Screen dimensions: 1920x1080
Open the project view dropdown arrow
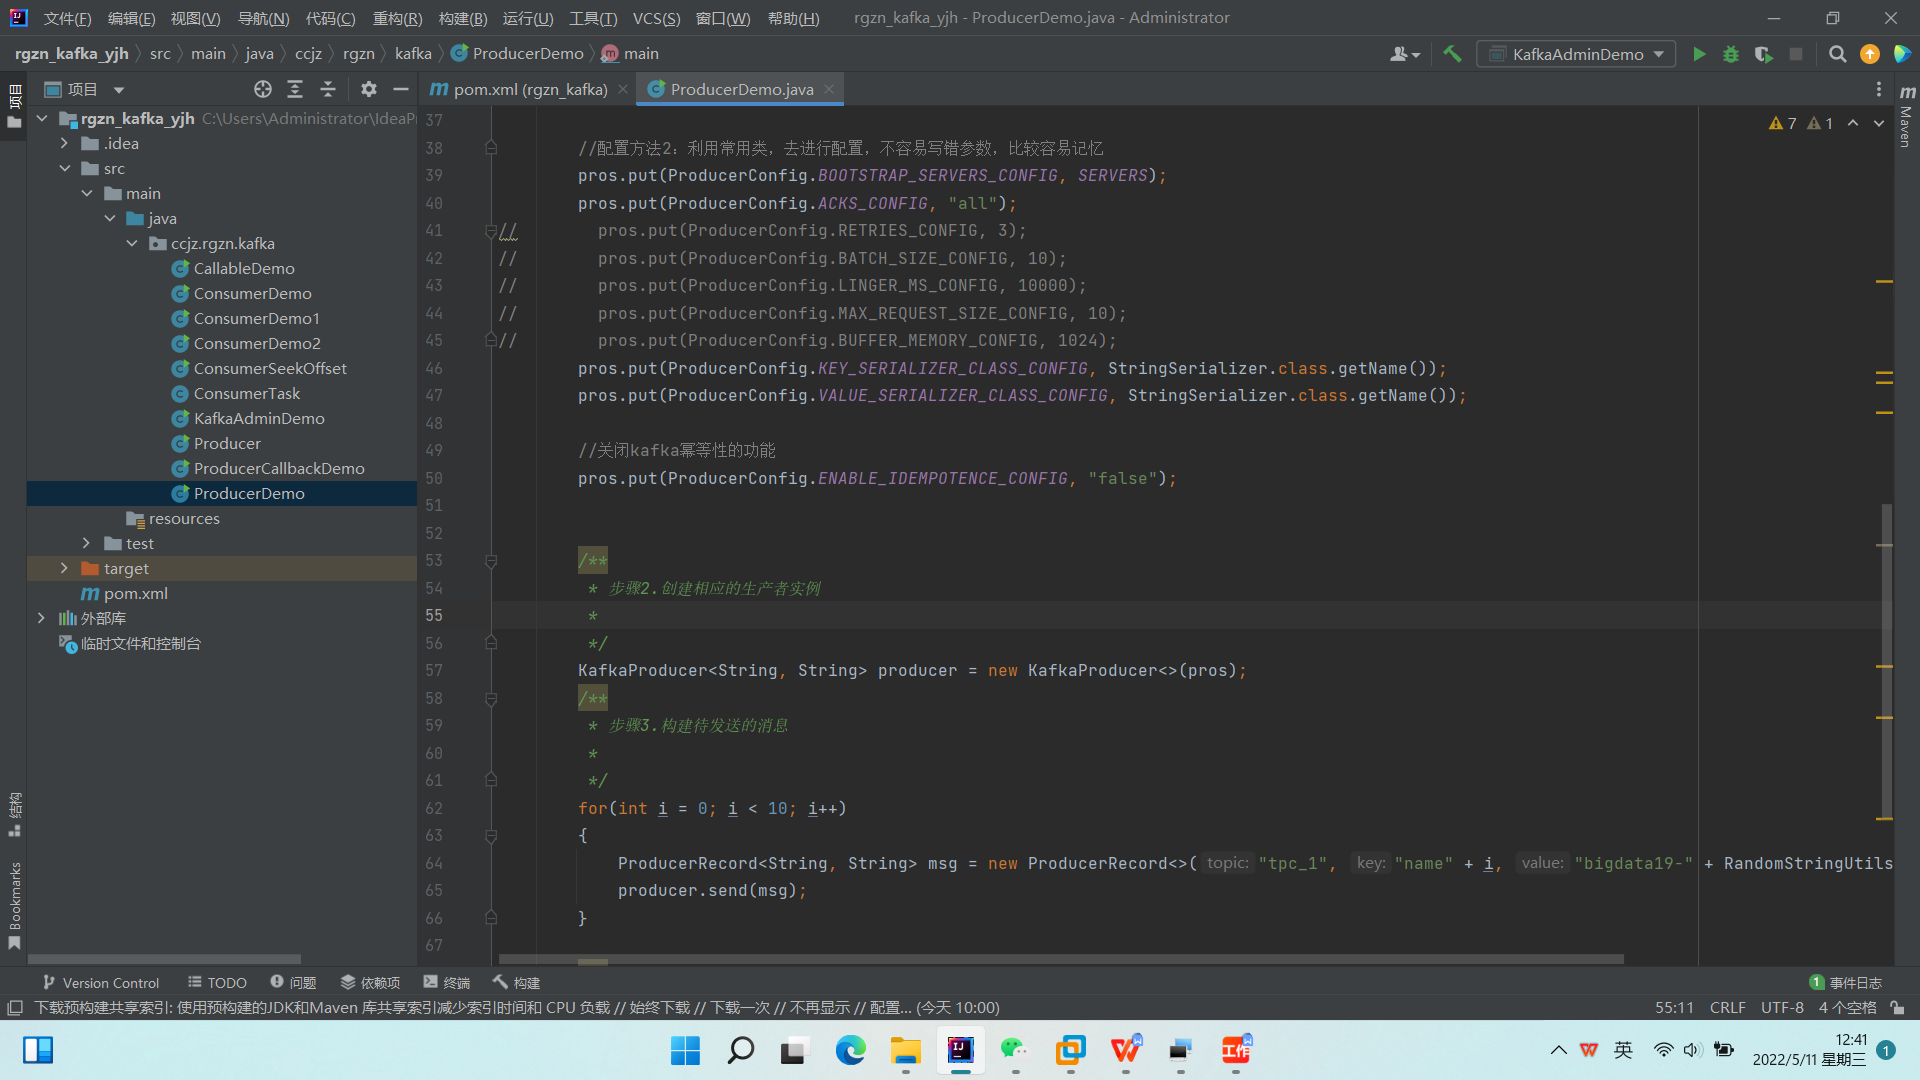119,90
